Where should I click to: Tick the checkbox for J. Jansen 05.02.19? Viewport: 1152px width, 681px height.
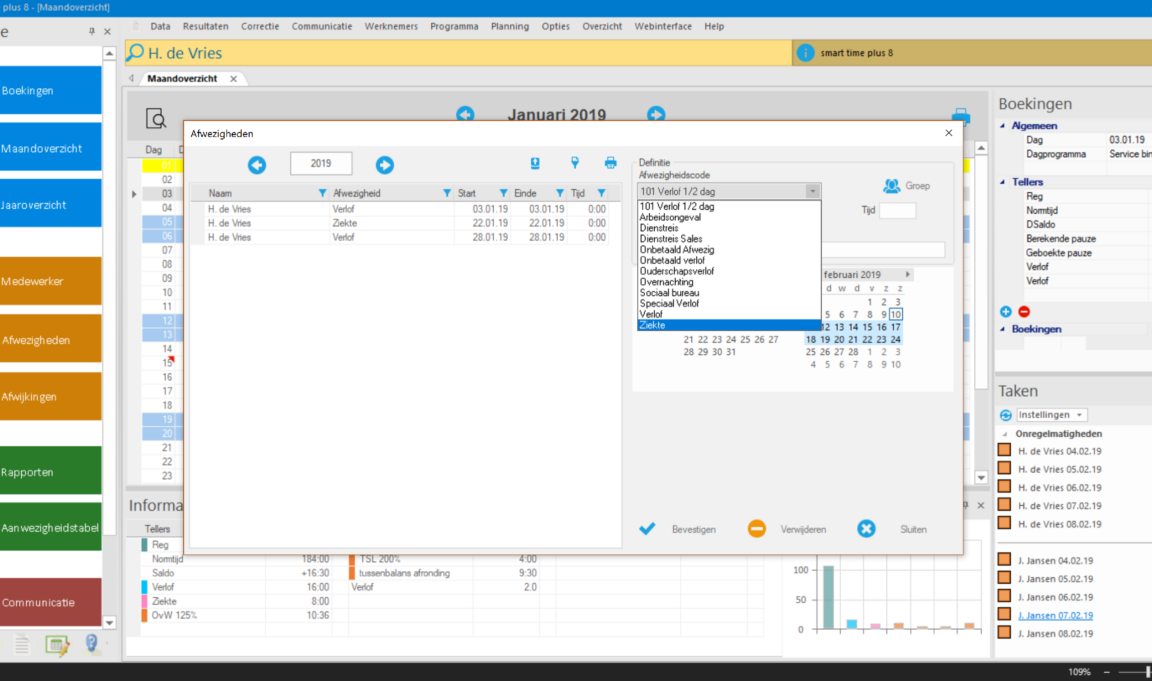(1005, 578)
